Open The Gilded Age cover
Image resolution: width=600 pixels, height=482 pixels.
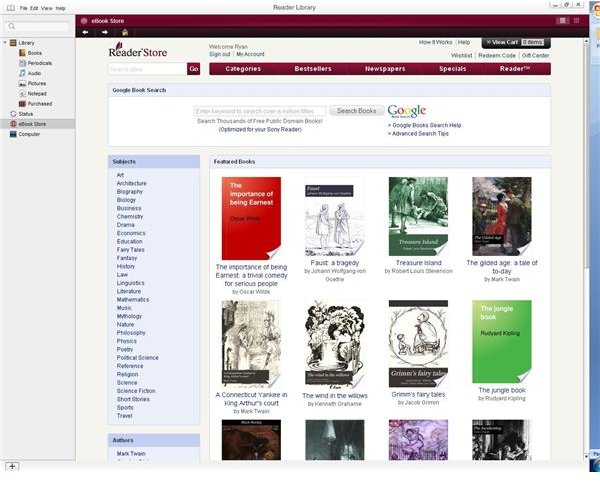[x=502, y=217]
